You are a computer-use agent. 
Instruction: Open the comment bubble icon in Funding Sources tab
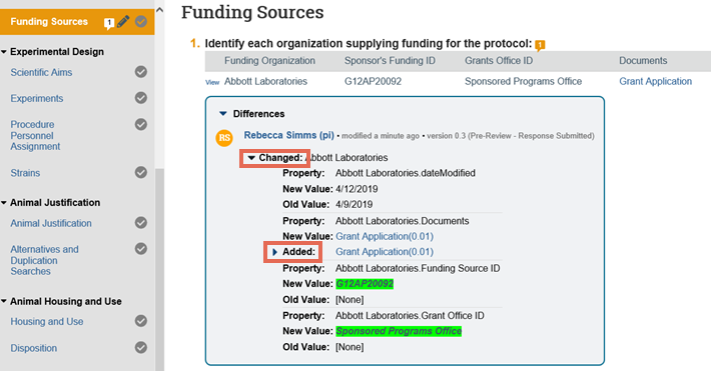point(109,23)
